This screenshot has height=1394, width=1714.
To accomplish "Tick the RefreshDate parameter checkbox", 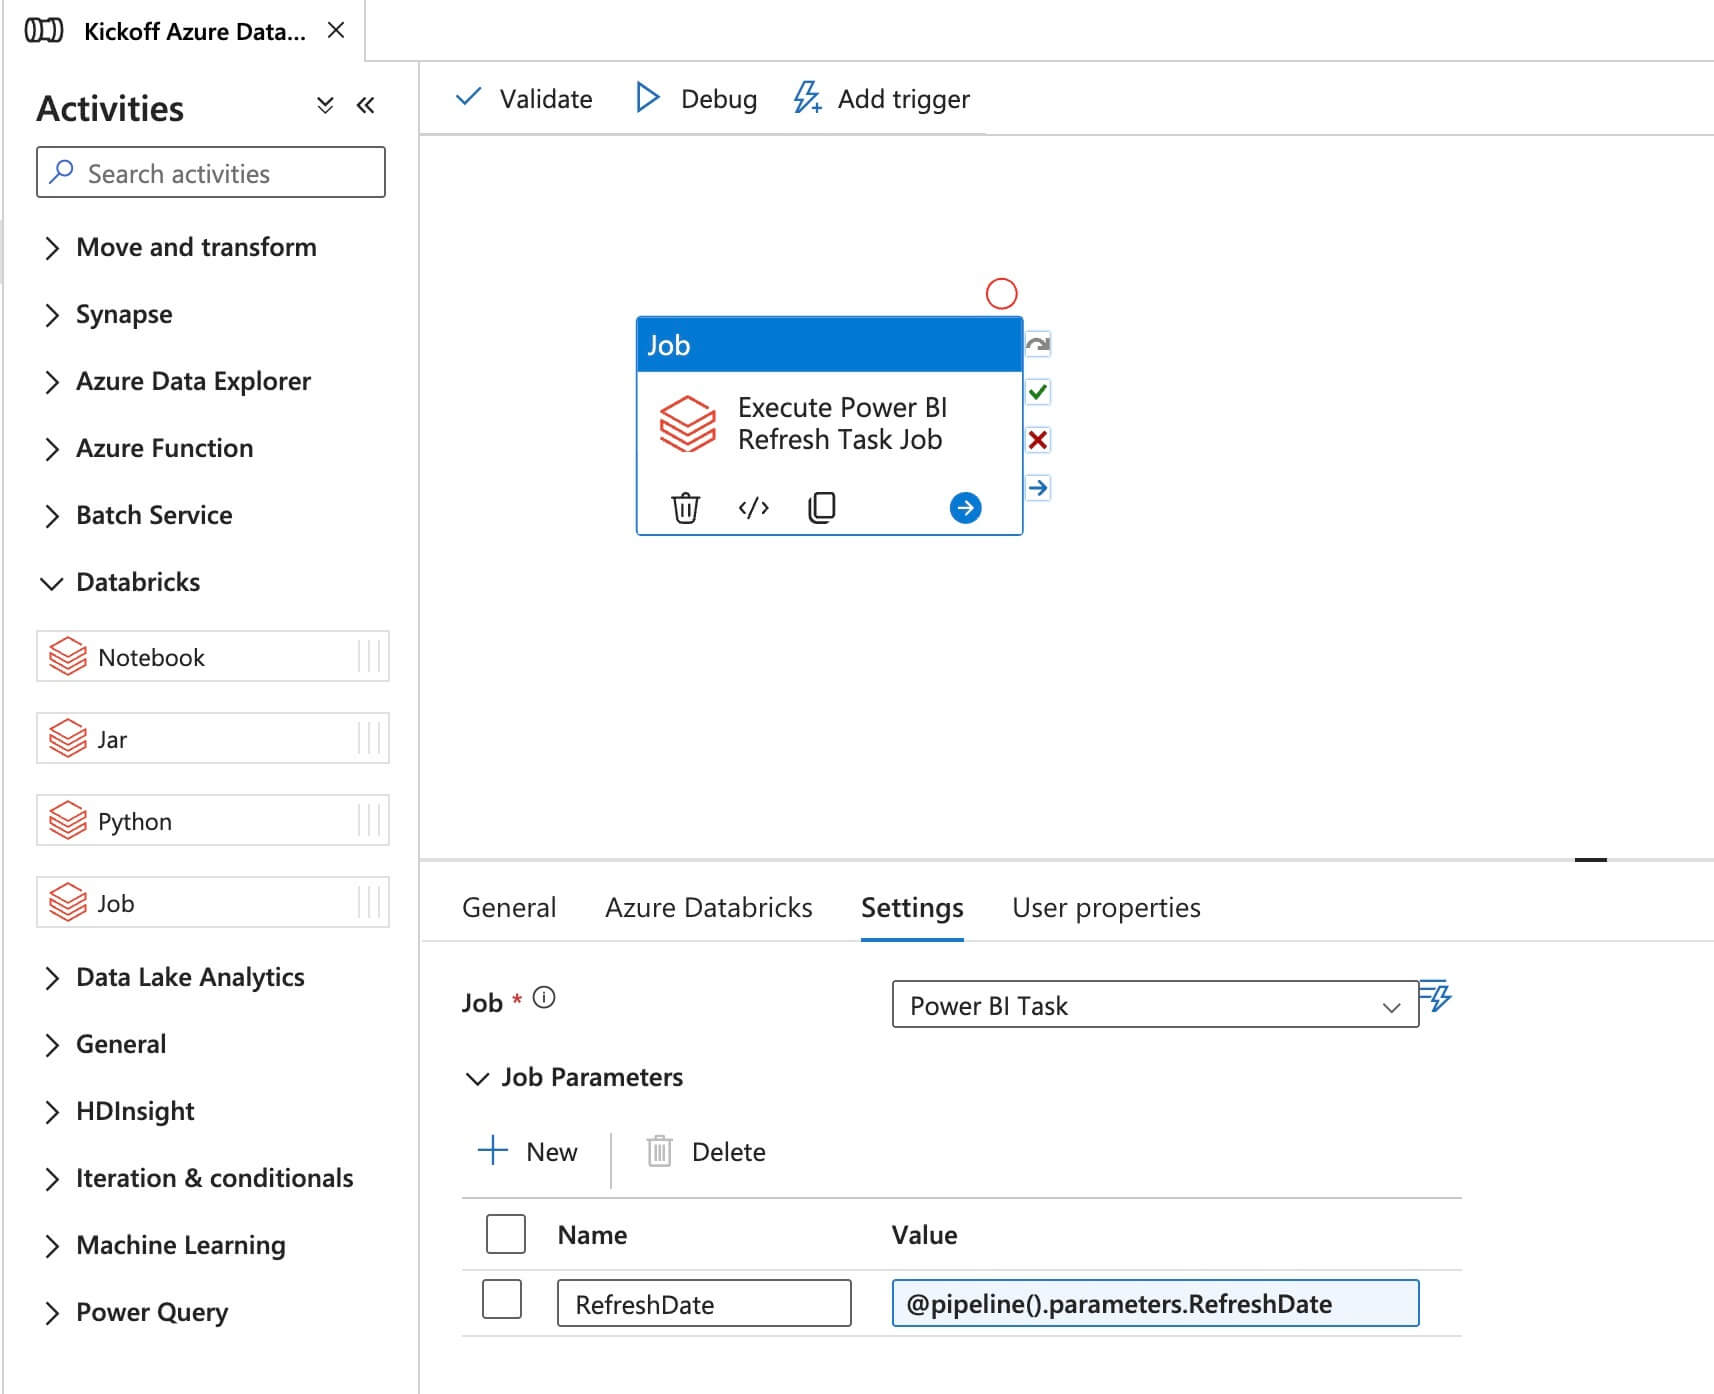I will [502, 1300].
